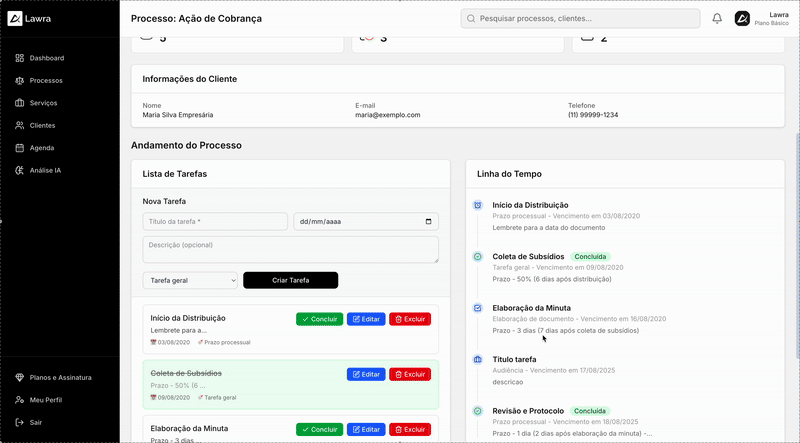Click the Início da Distribuição timeline icon
This screenshot has width=800, height=443.
pos(478,205)
